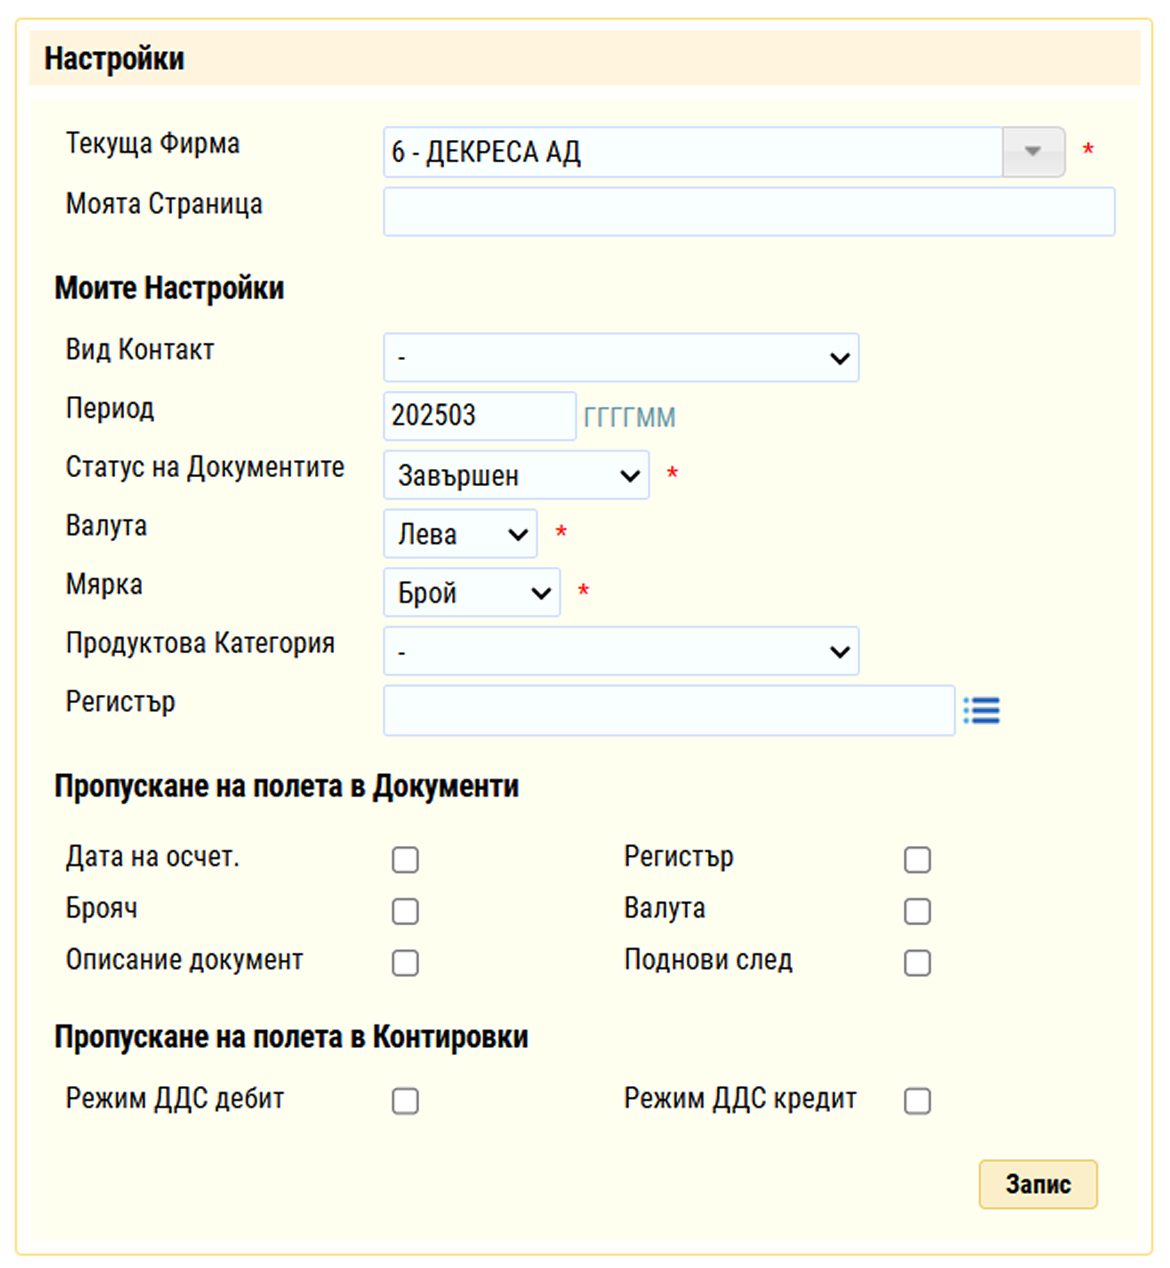Open the Текуща Фирма dropdown arrow
This screenshot has width=1170, height=1268.
coord(1033,152)
